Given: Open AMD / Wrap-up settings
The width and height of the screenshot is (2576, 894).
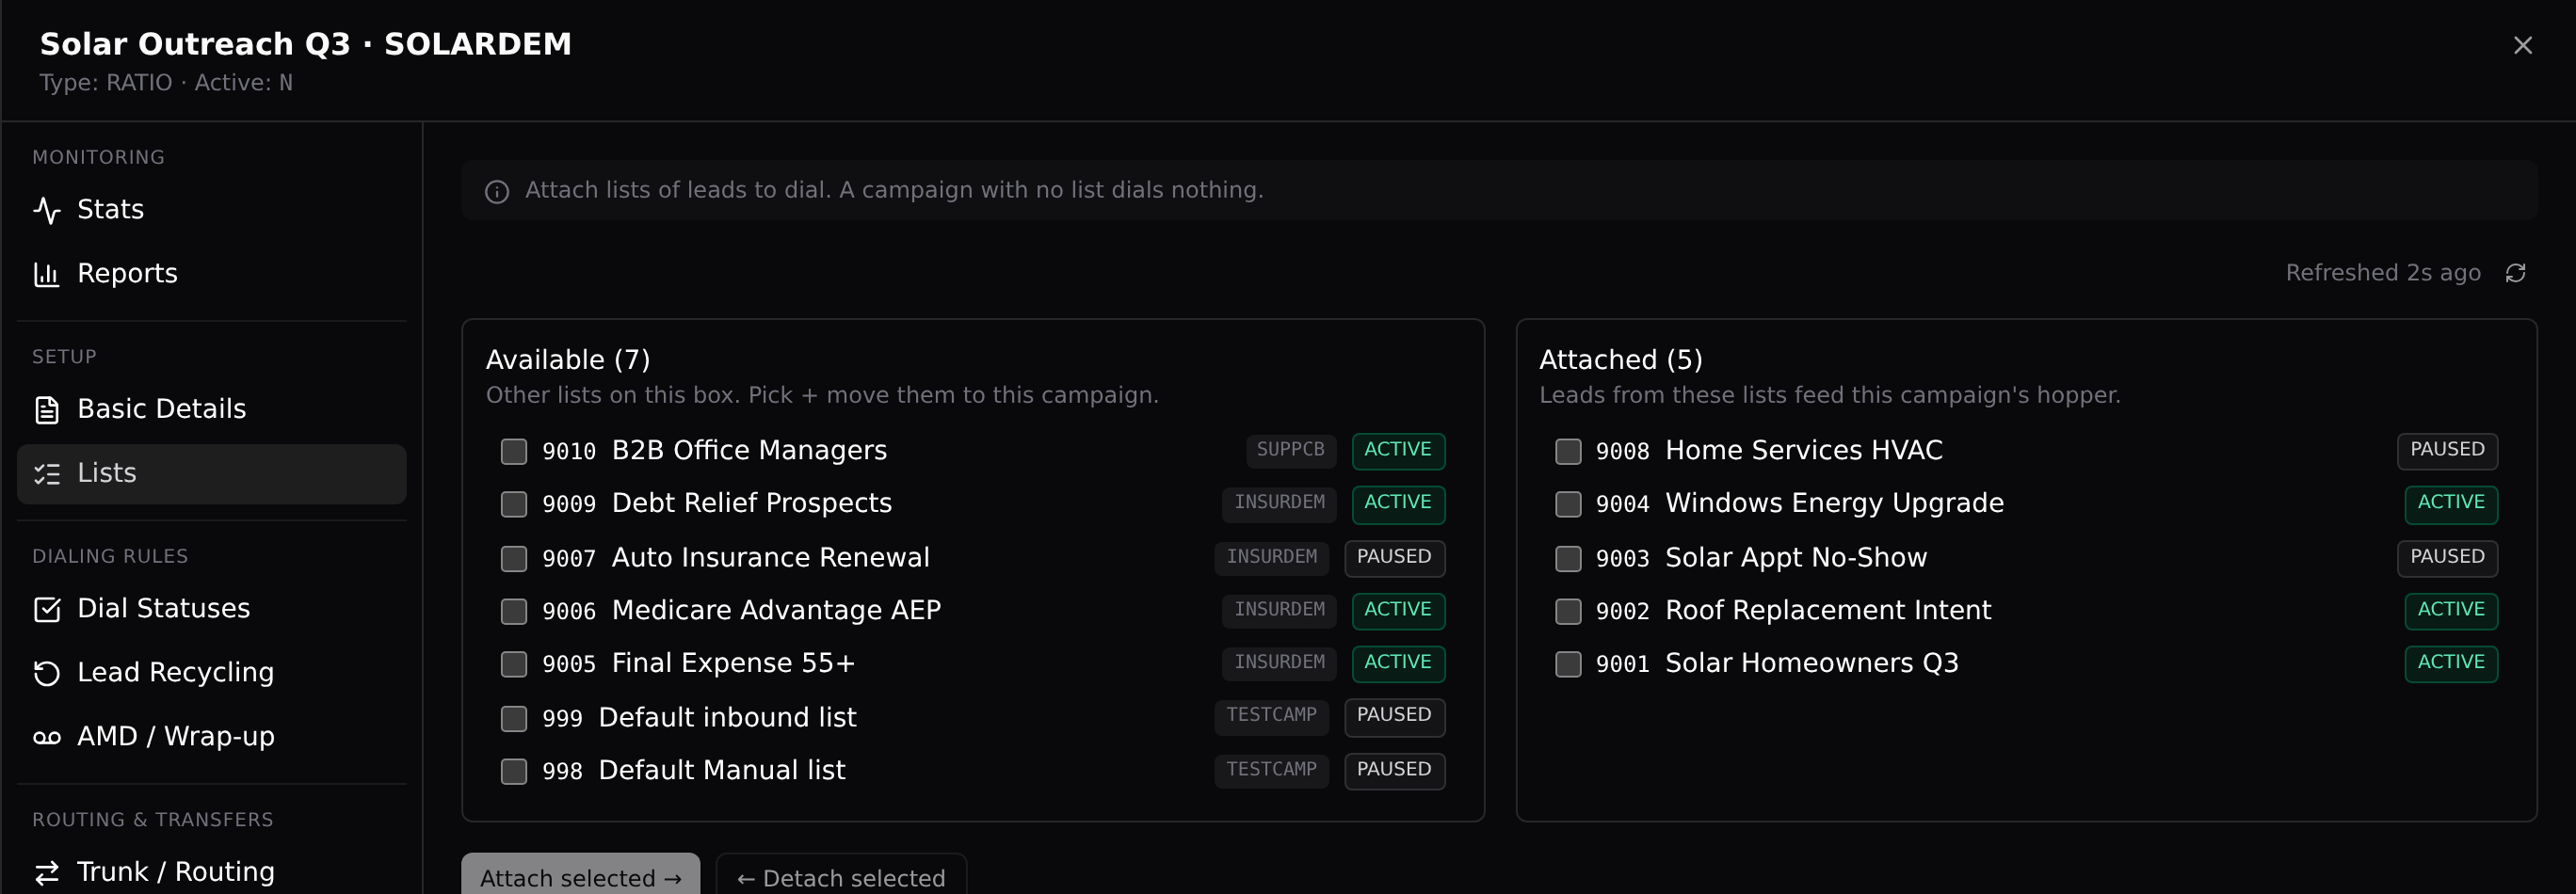Looking at the screenshot, I should [212, 737].
